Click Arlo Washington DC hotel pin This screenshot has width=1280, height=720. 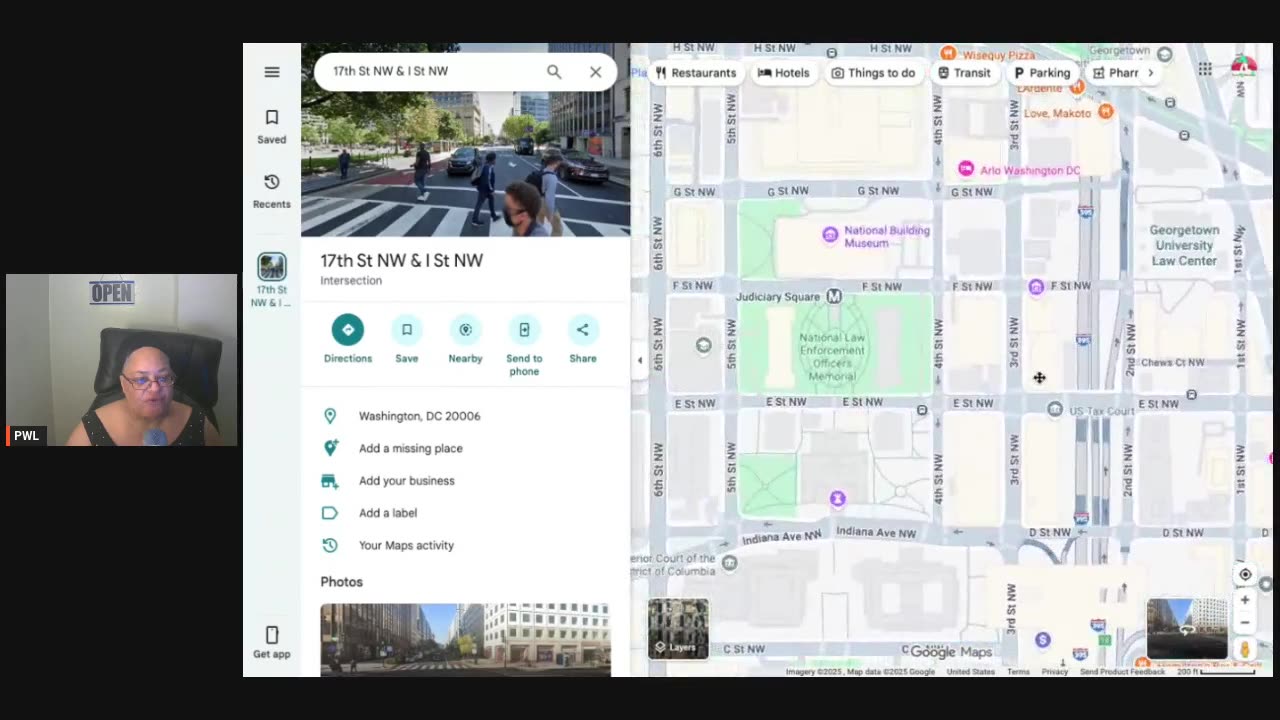coord(966,169)
